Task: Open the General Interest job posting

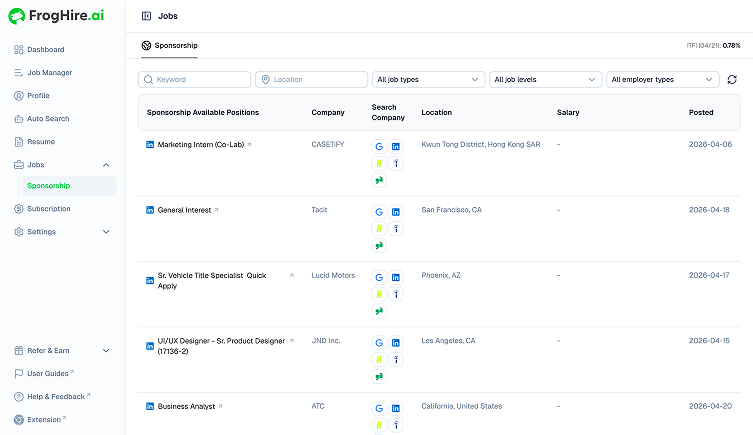Action: tap(184, 210)
